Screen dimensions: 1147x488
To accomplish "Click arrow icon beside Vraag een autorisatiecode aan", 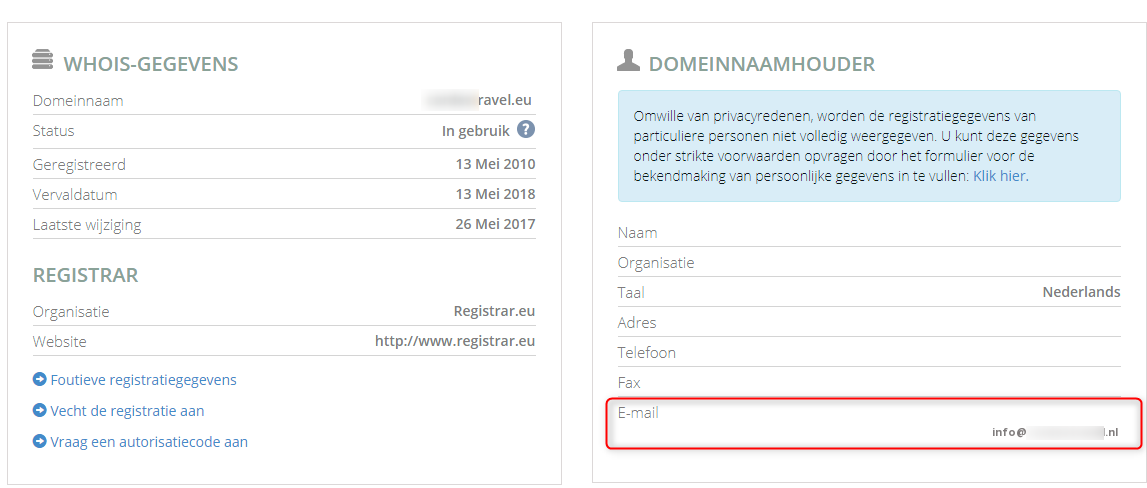I will pyautogui.click(x=40, y=441).
